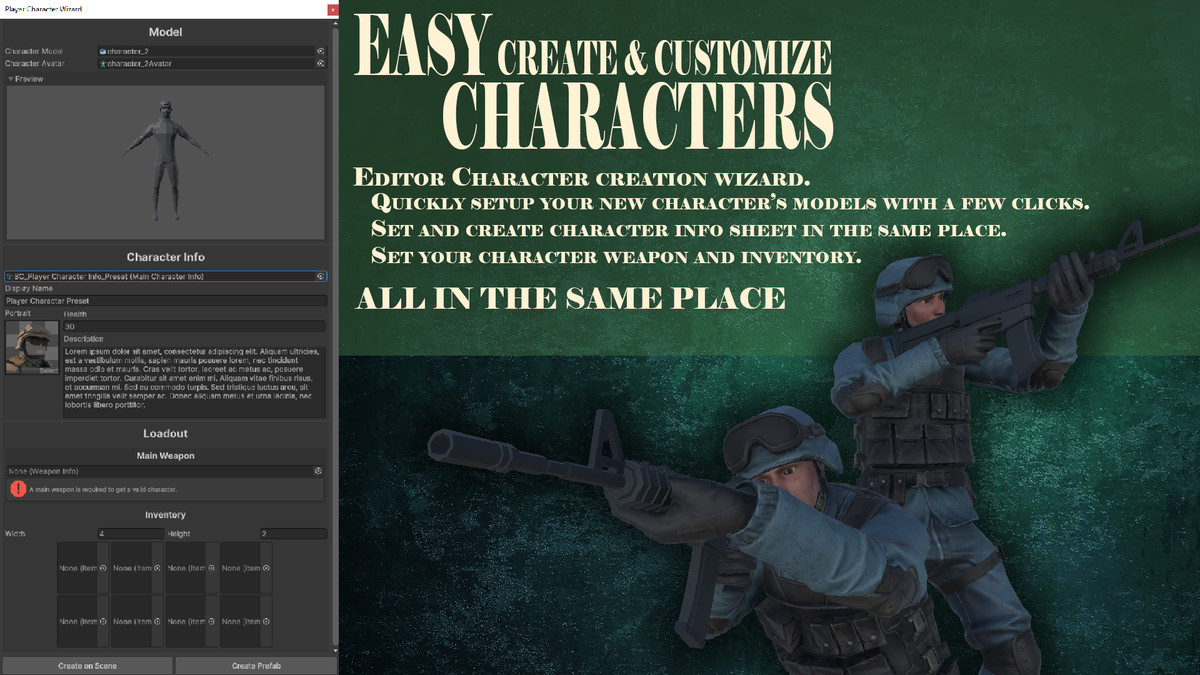Click the inventory Height field
The image size is (1200, 675).
pyautogui.click(x=293, y=534)
